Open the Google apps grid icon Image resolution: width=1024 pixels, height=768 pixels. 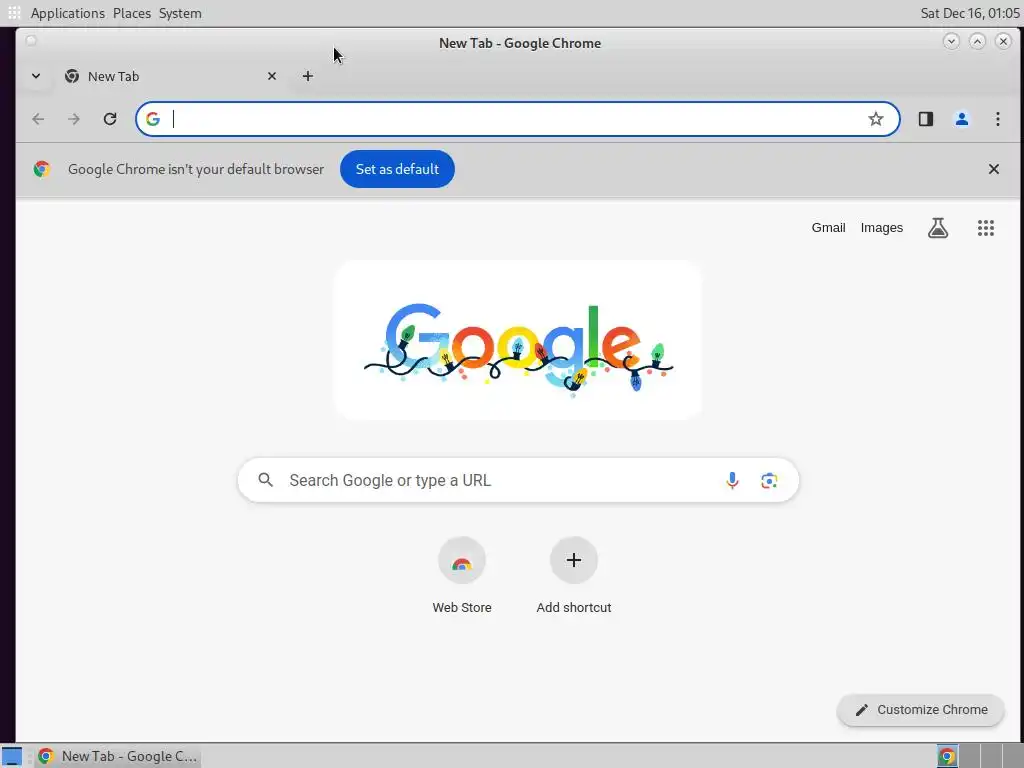tap(985, 228)
